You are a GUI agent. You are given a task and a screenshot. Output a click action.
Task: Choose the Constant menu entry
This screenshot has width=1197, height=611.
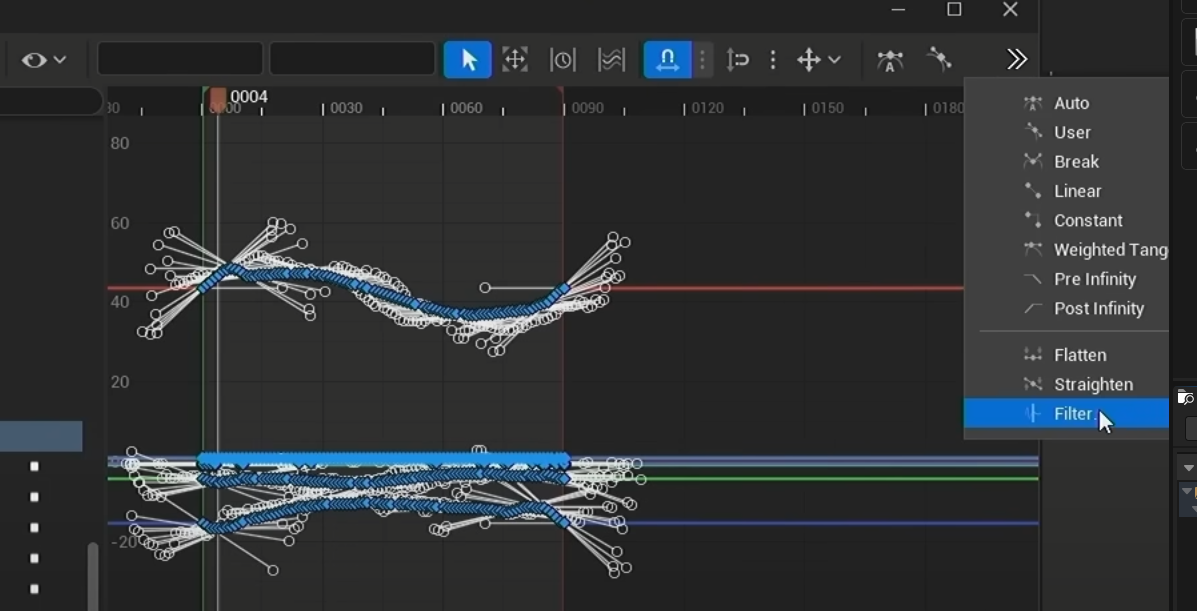tap(1066, 221)
